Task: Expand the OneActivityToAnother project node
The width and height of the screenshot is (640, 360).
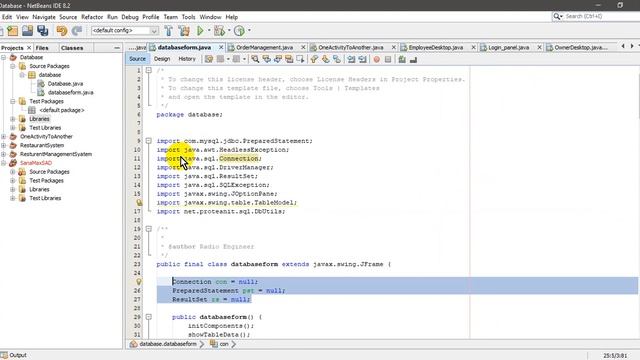Action: 4,137
